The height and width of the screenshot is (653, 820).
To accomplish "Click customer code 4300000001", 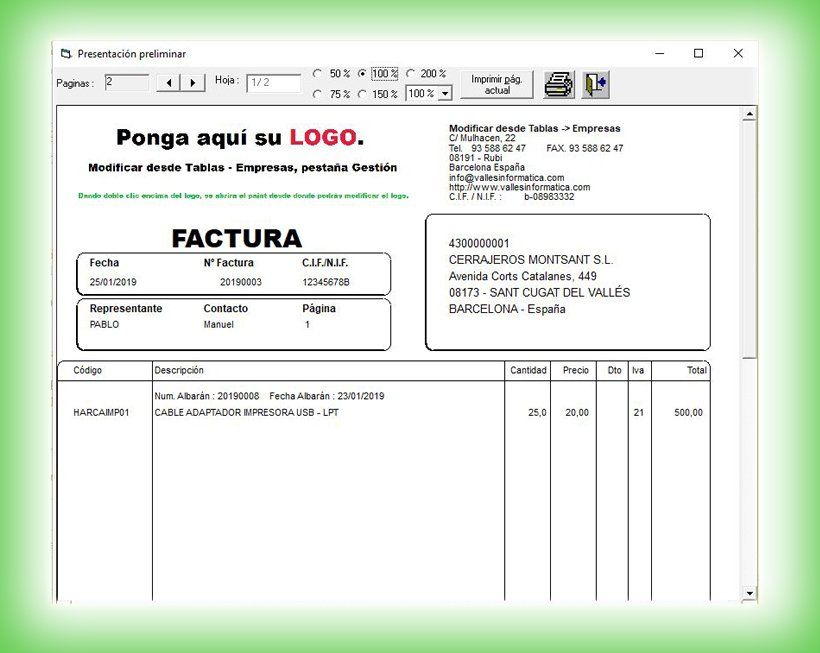I will tap(479, 243).
